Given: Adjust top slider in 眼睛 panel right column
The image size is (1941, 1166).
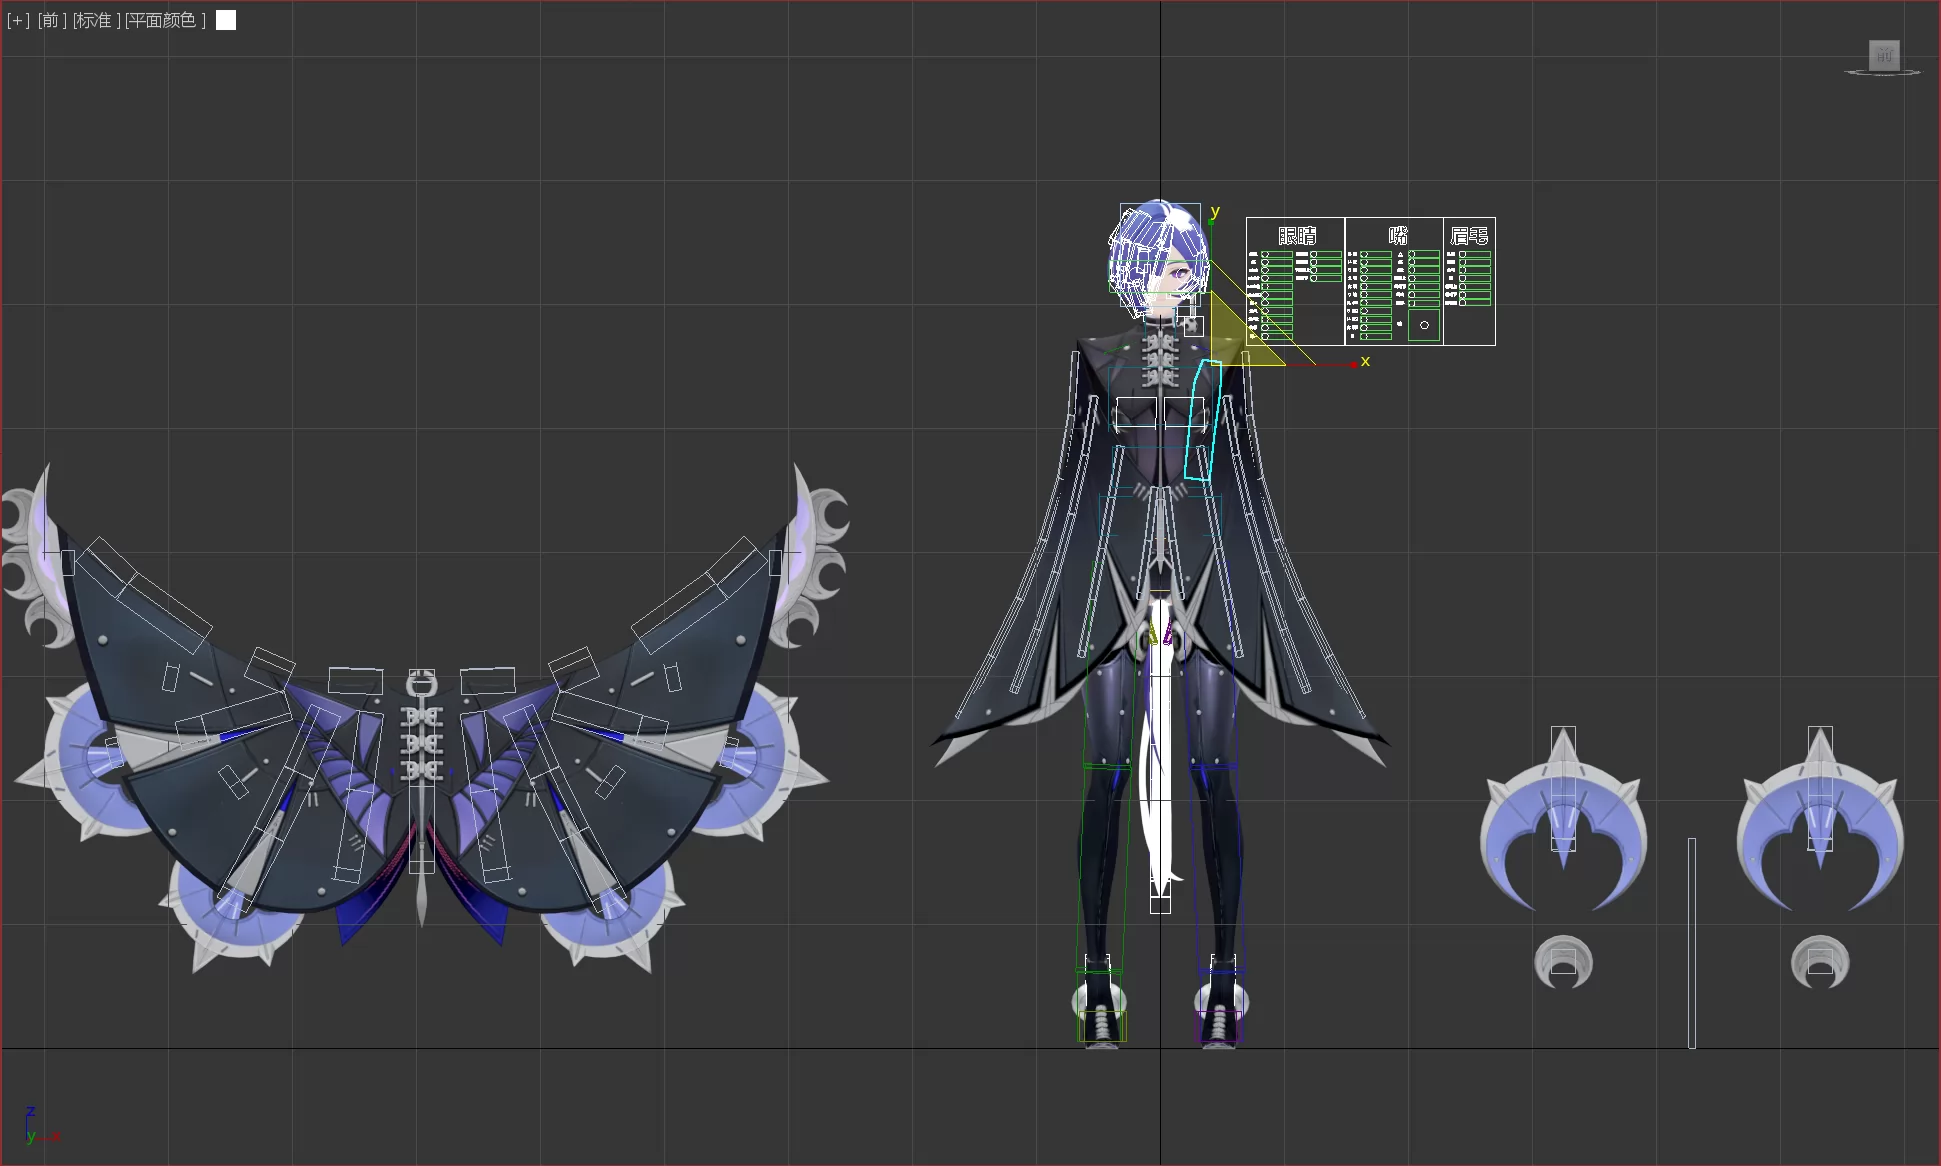Looking at the screenshot, I should tap(1326, 254).
